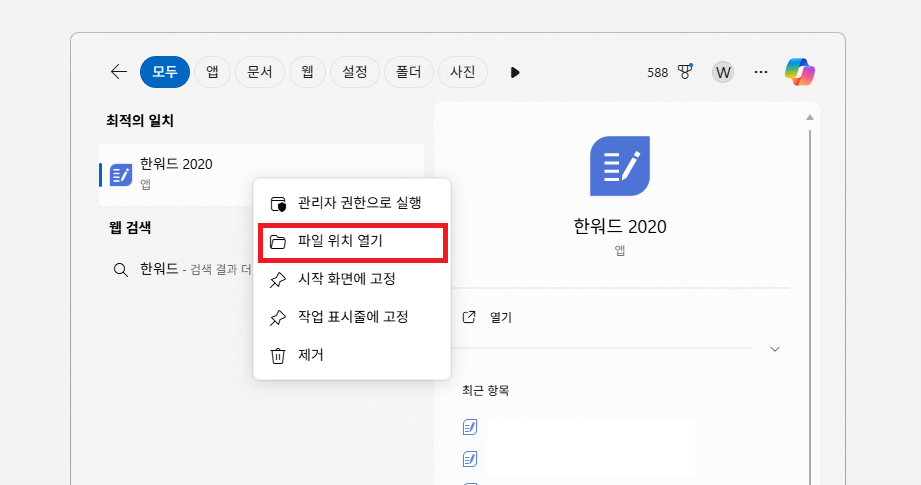Go back with the left arrow
The image size is (921, 485).
click(x=119, y=72)
